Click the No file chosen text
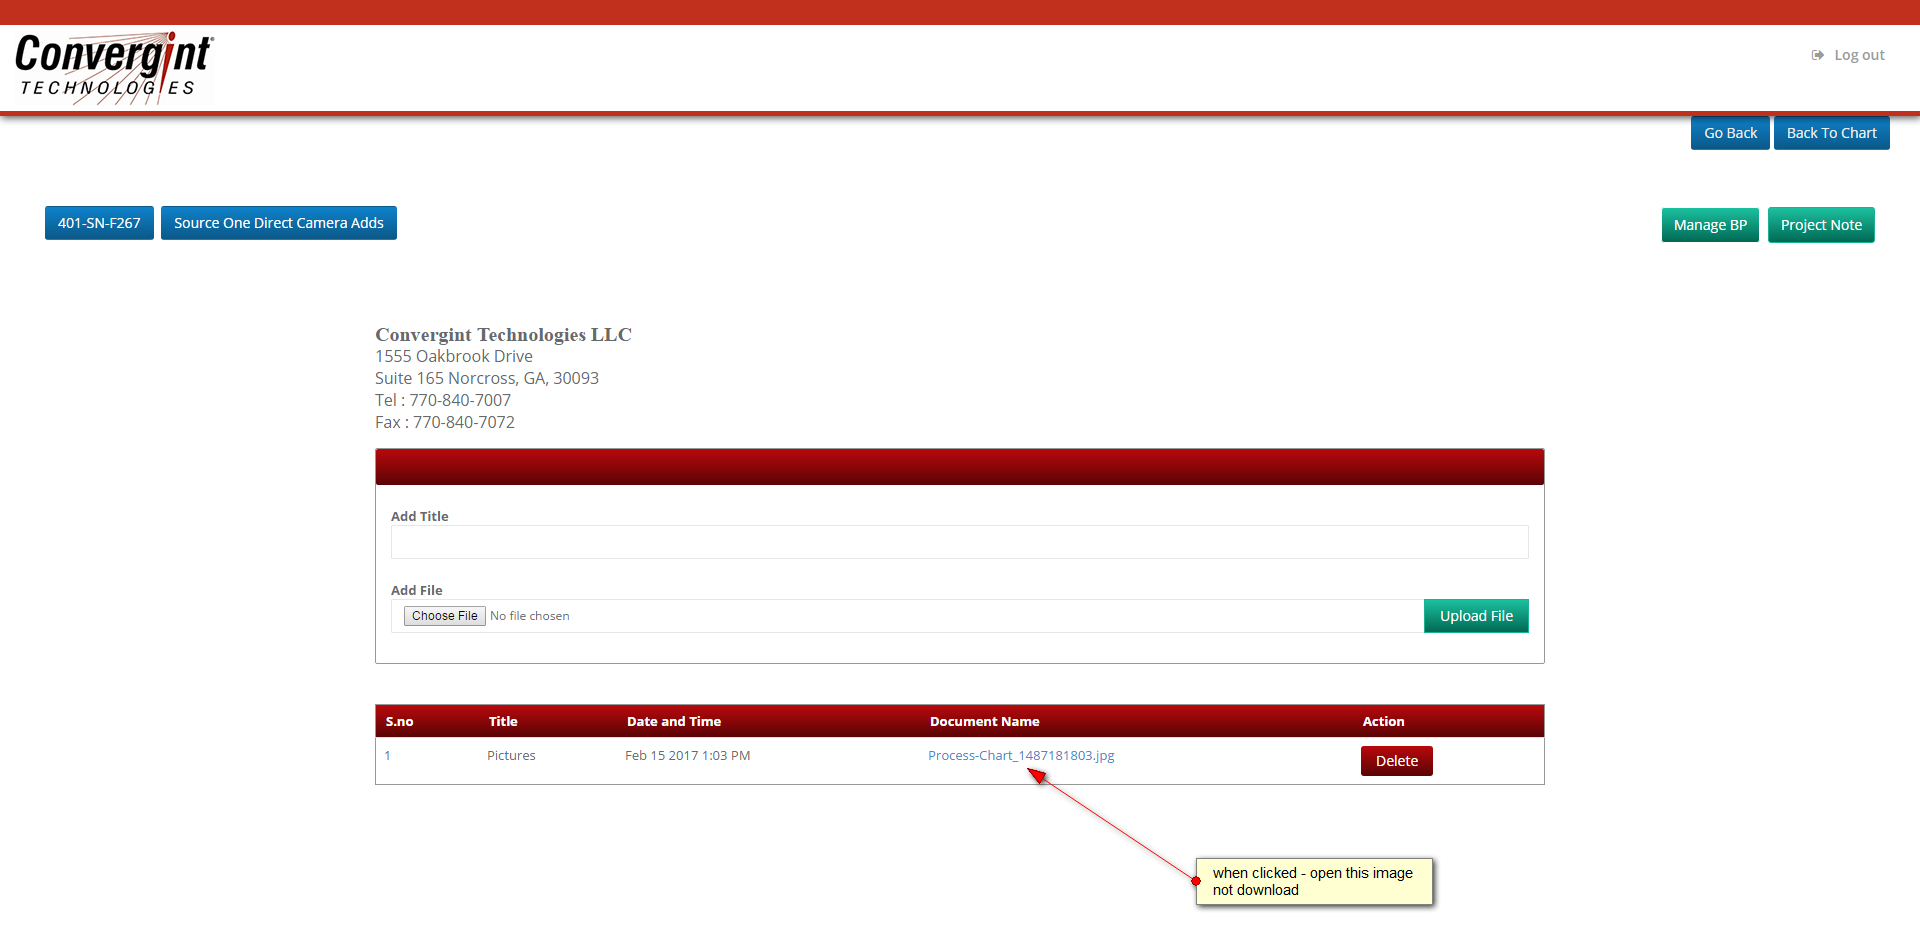 pos(530,616)
